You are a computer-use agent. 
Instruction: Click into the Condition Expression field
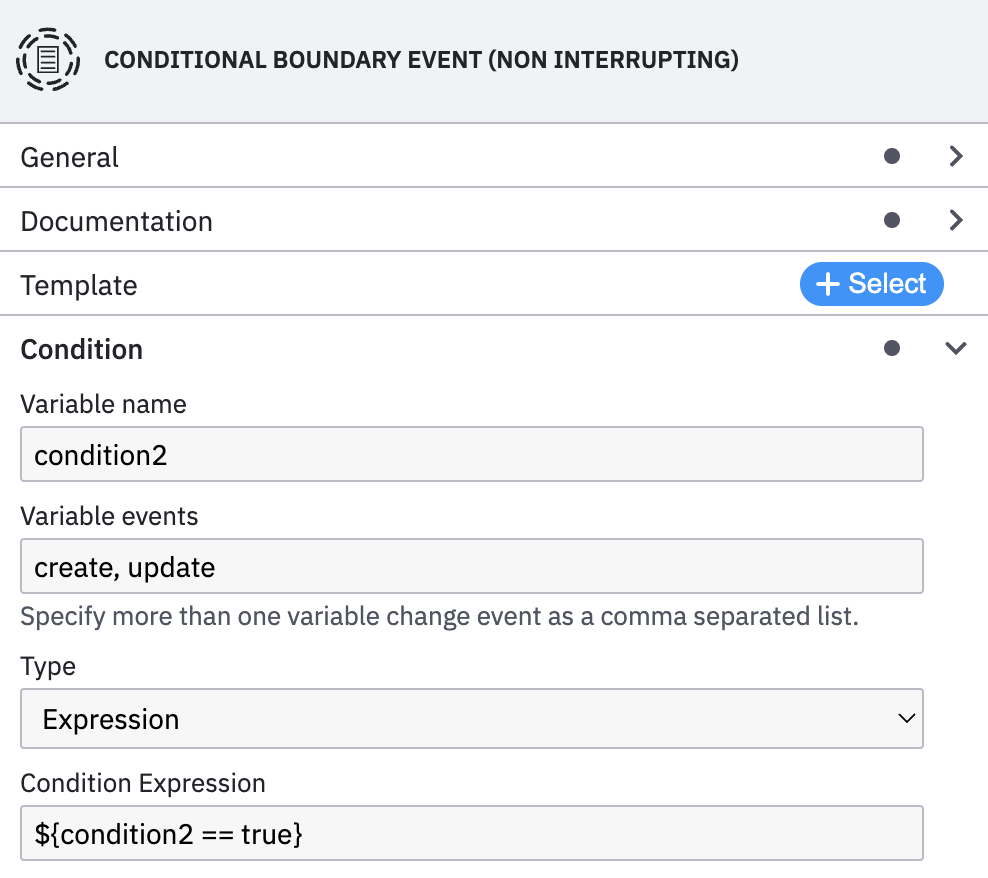(472, 833)
